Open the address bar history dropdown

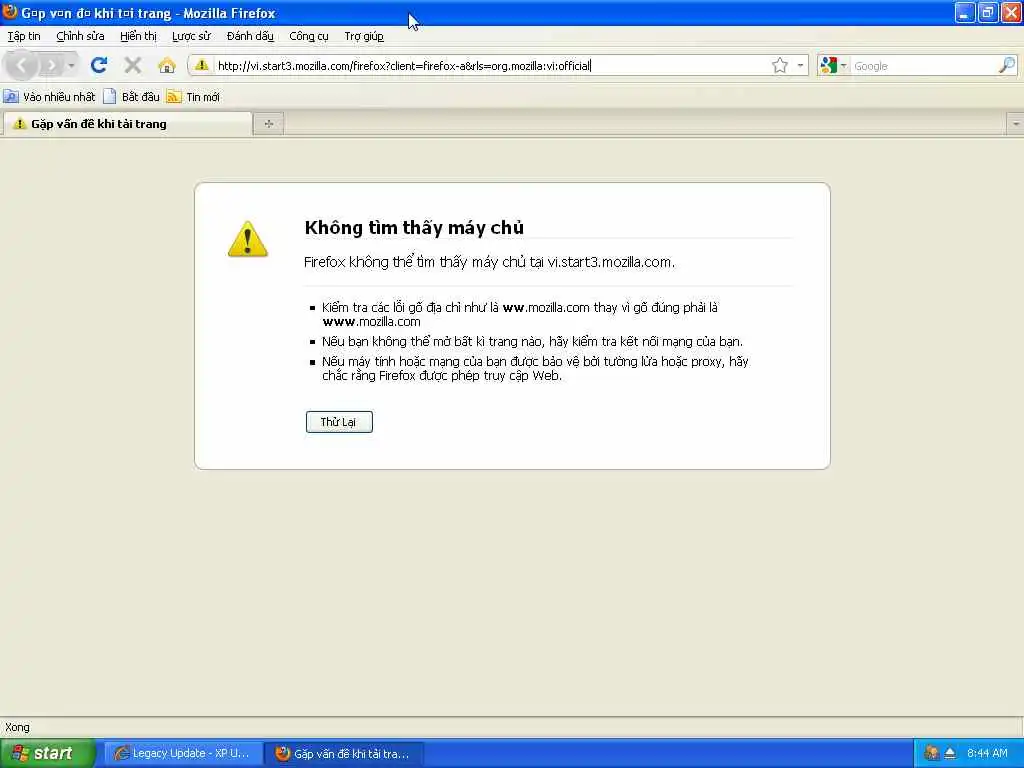(800, 65)
